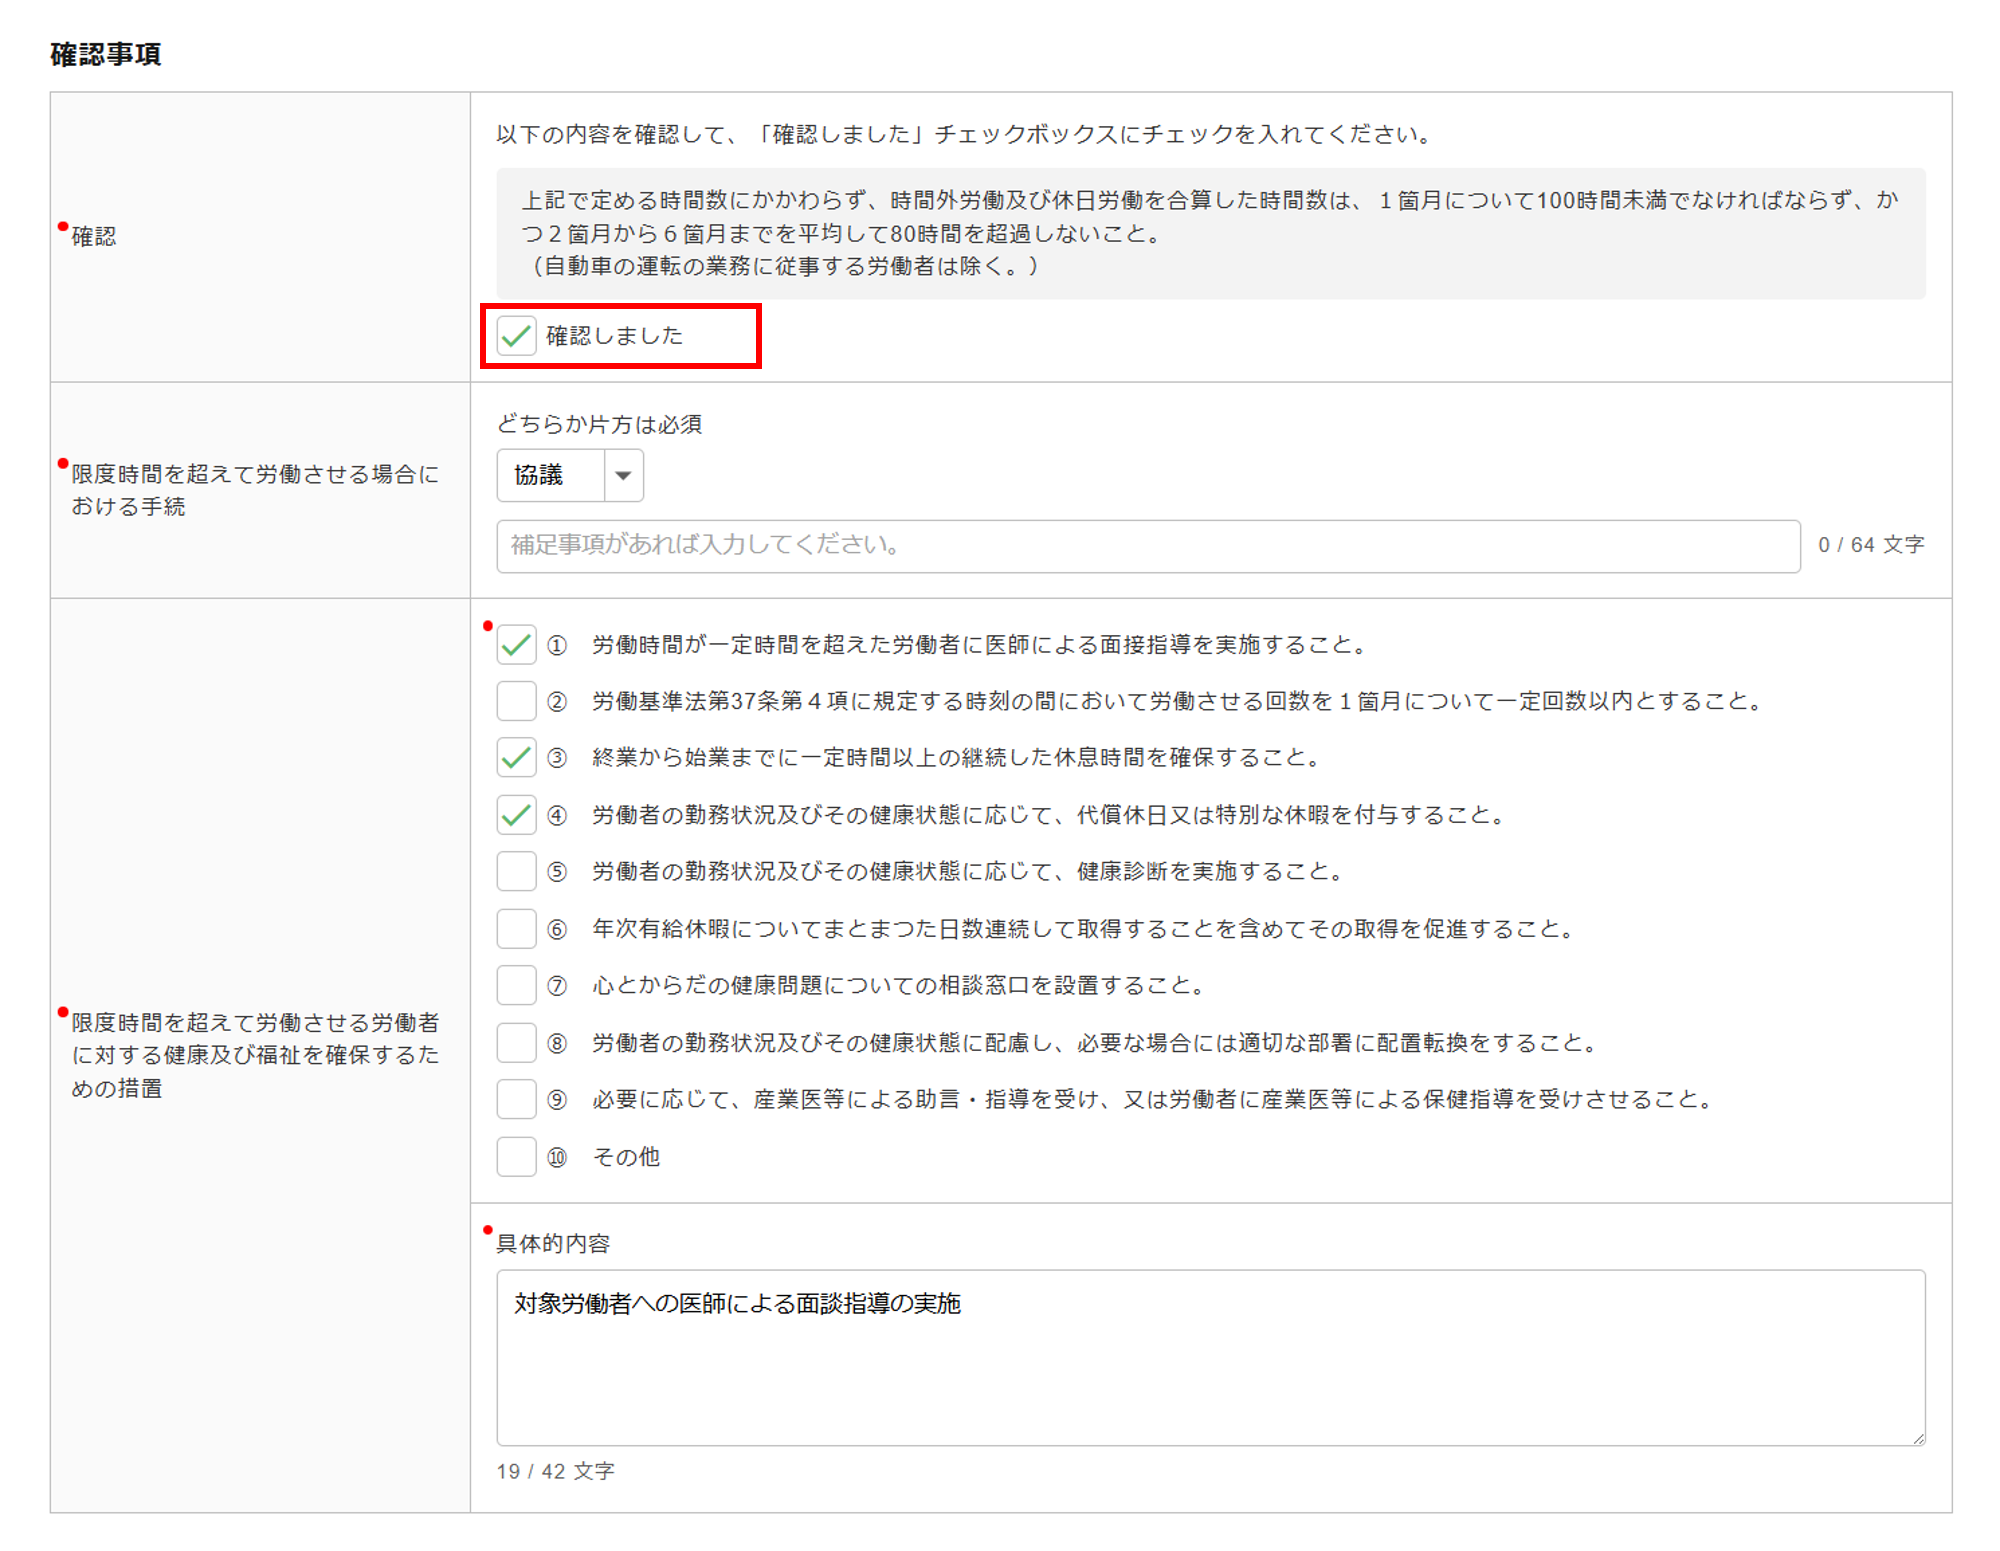Click the ⑦ 相談窓口 label text
Image resolution: width=2000 pixels, height=1551 pixels.
[x=897, y=986]
